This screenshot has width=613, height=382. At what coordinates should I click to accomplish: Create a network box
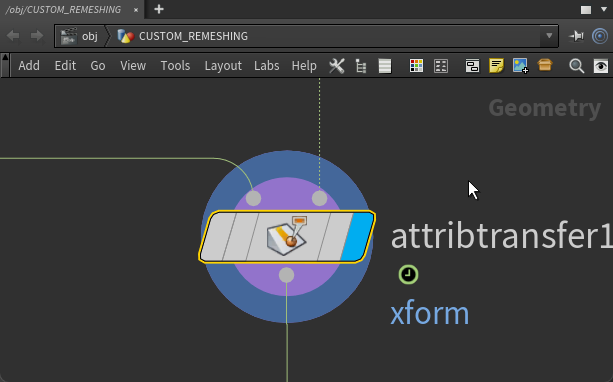472,66
